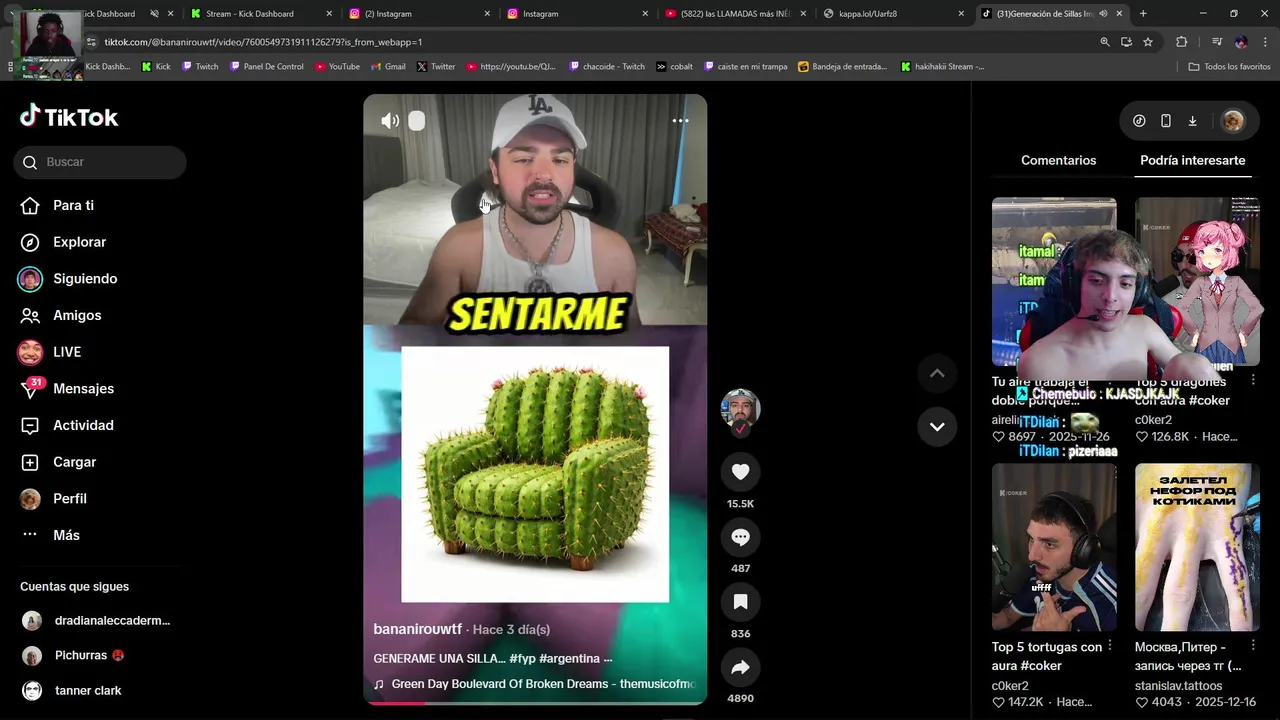Open followed account tanner clark
Screen dimensions: 1280x720
coord(72,690)
